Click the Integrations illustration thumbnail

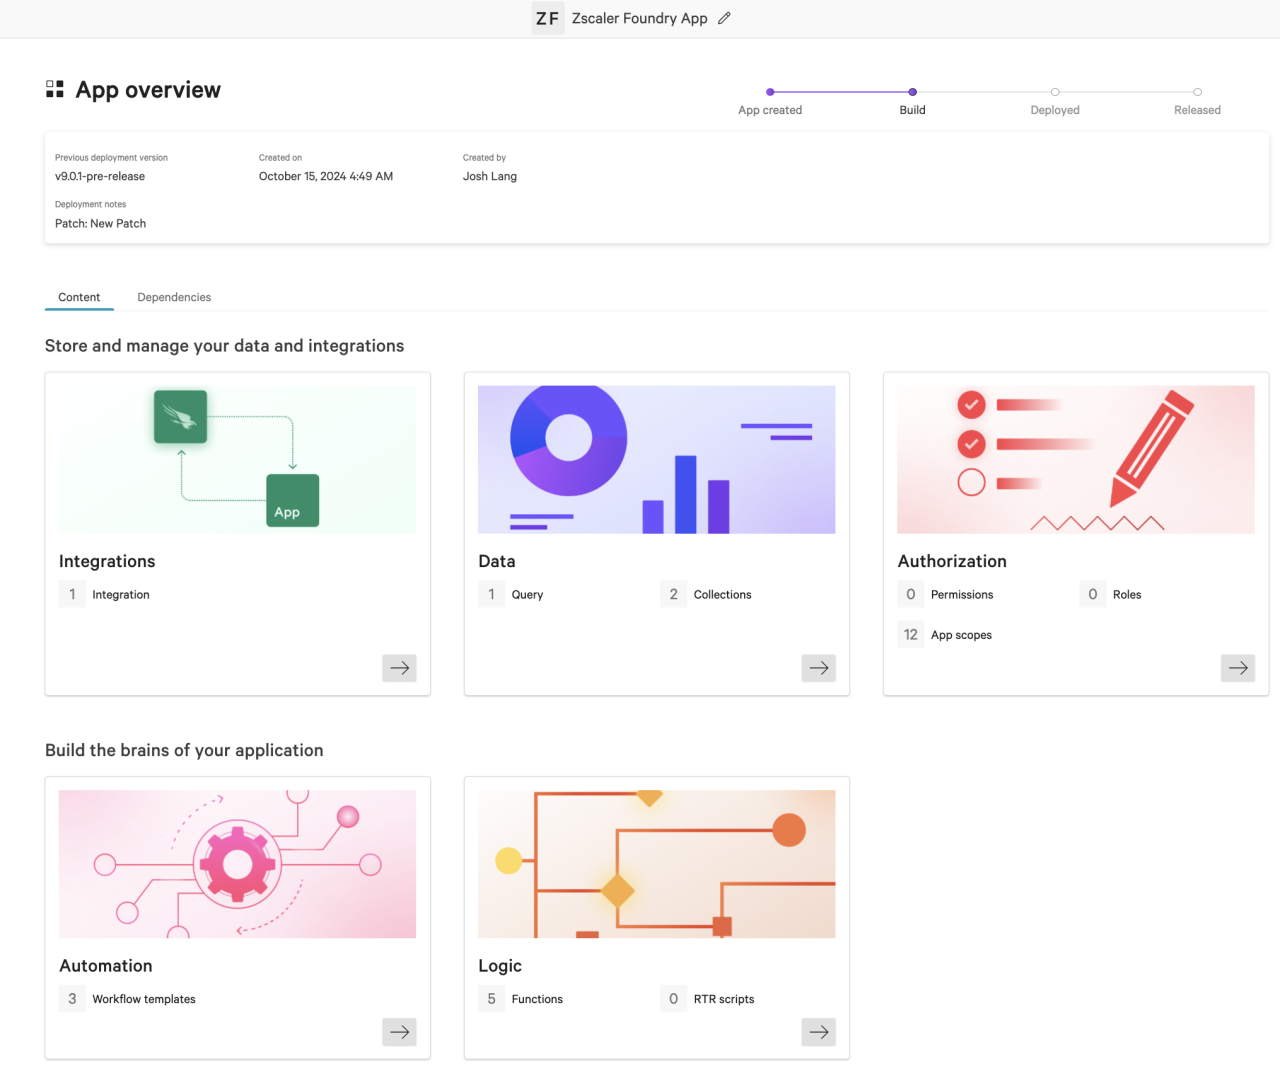pyautogui.click(x=237, y=459)
